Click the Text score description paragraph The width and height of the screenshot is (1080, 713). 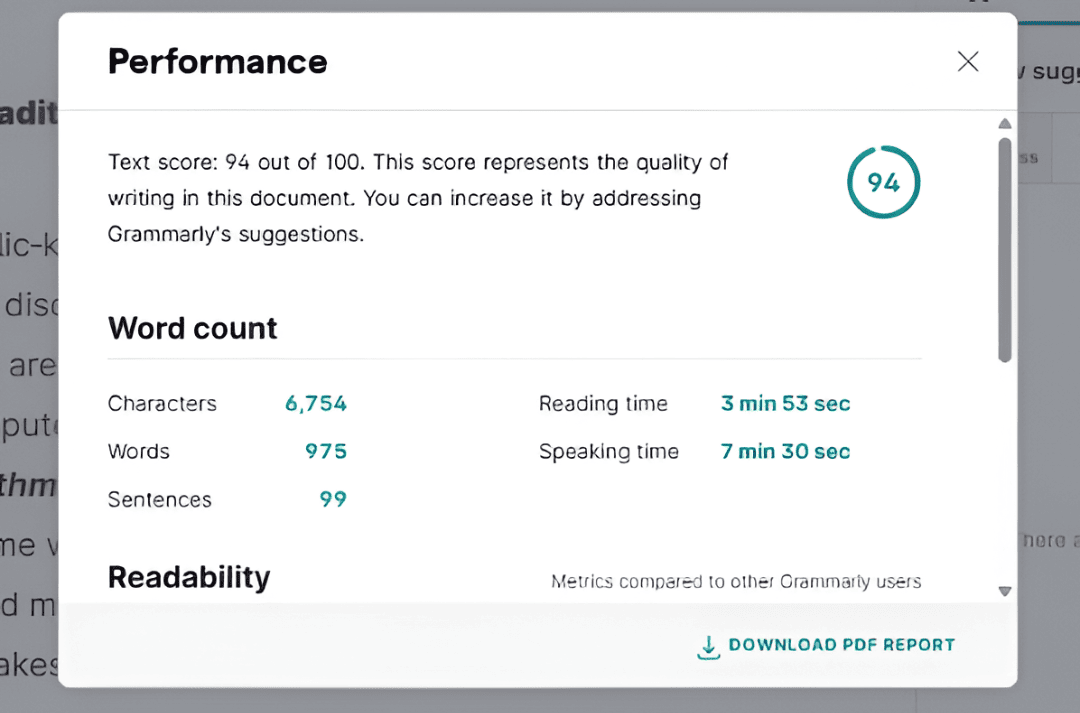click(x=418, y=198)
